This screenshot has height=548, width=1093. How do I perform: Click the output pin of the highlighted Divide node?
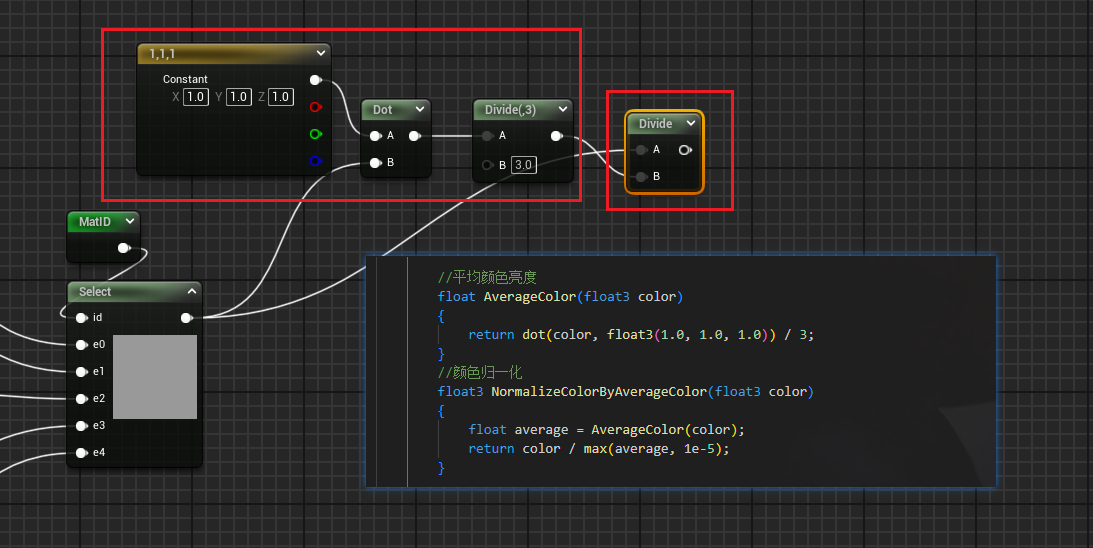pyautogui.click(x=685, y=150)
